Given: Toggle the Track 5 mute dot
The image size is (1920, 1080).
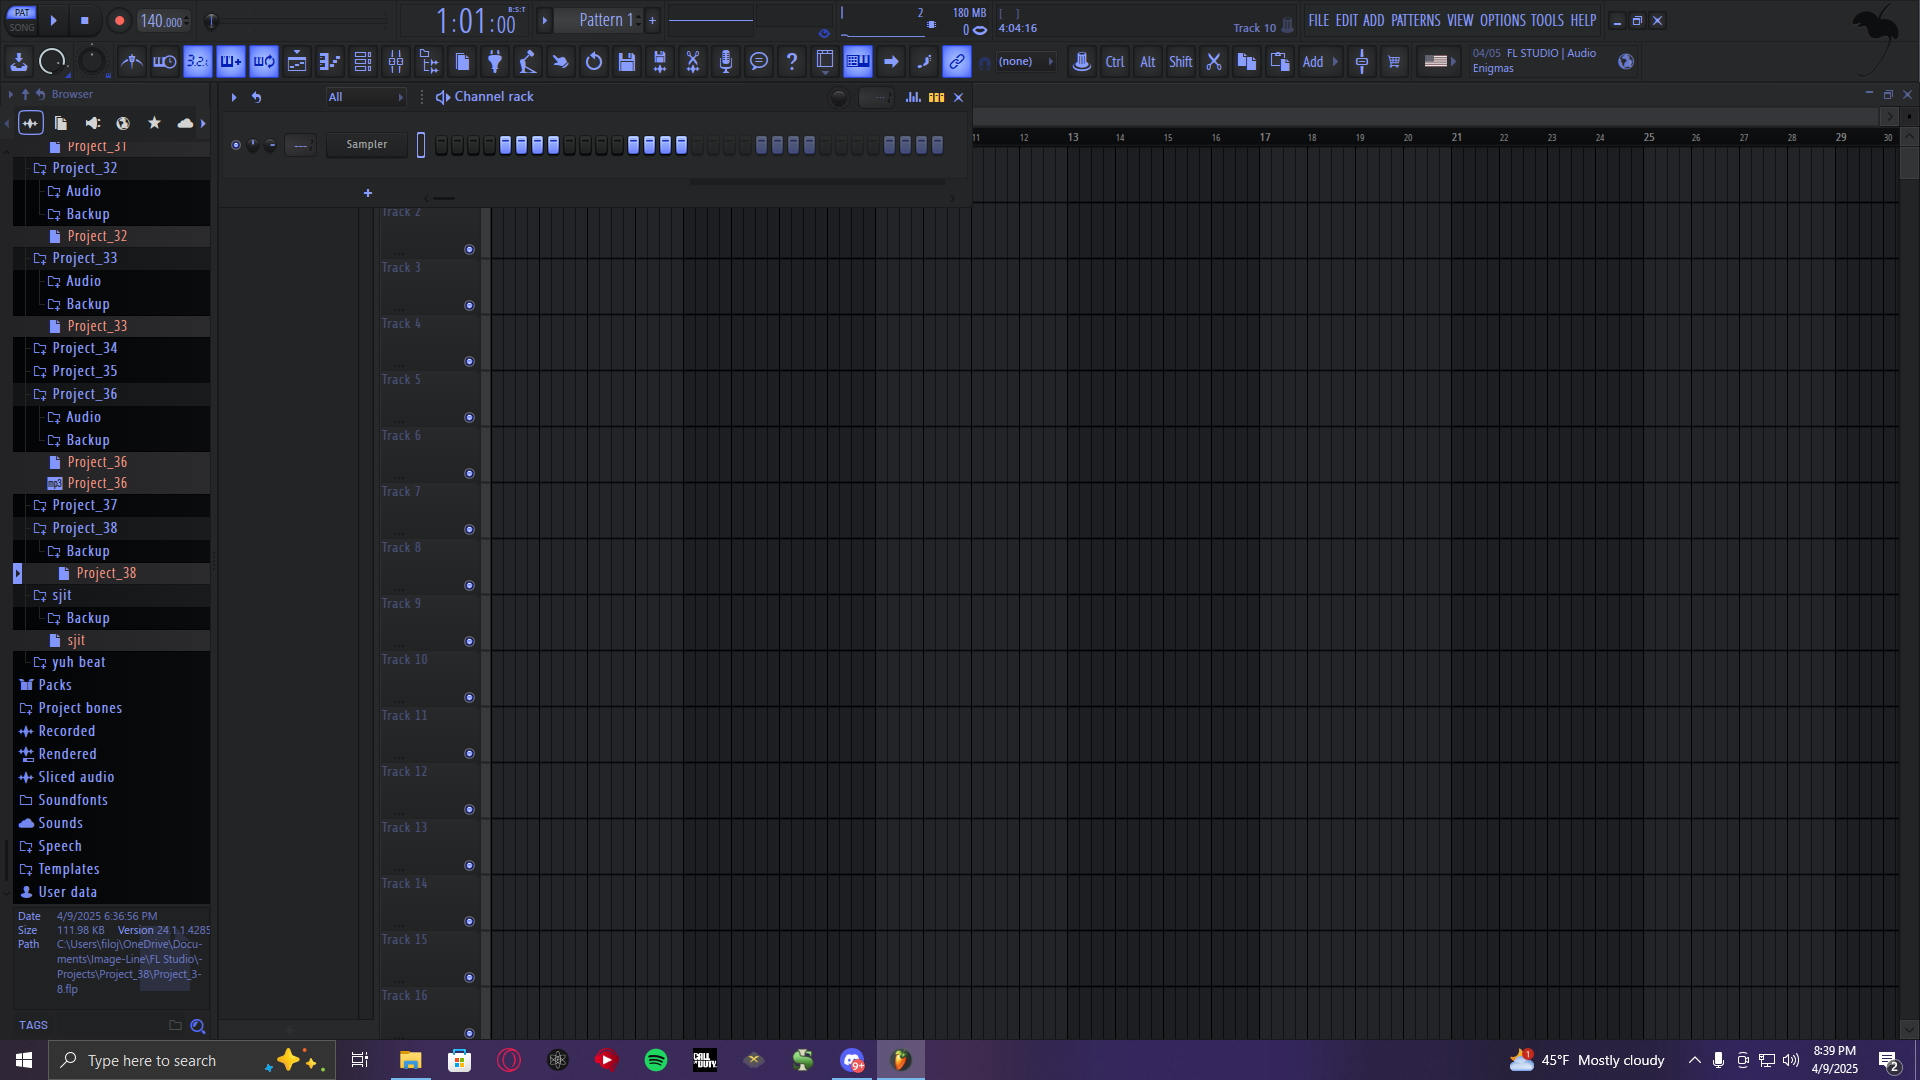Looking at the screenshot, I should pos(469,418).
